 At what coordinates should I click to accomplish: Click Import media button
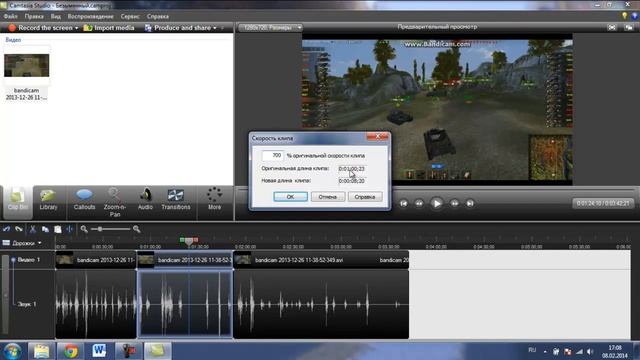click(x=109, y=28)
